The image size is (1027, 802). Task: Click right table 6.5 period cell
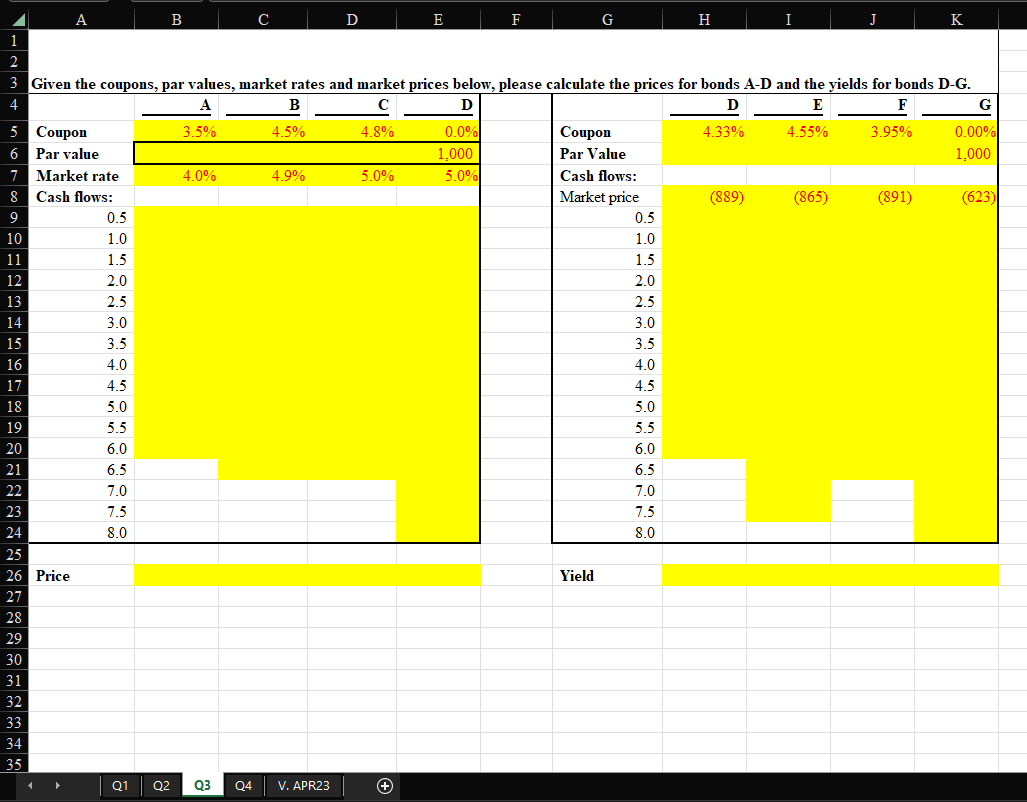click(x=607, y=469)
